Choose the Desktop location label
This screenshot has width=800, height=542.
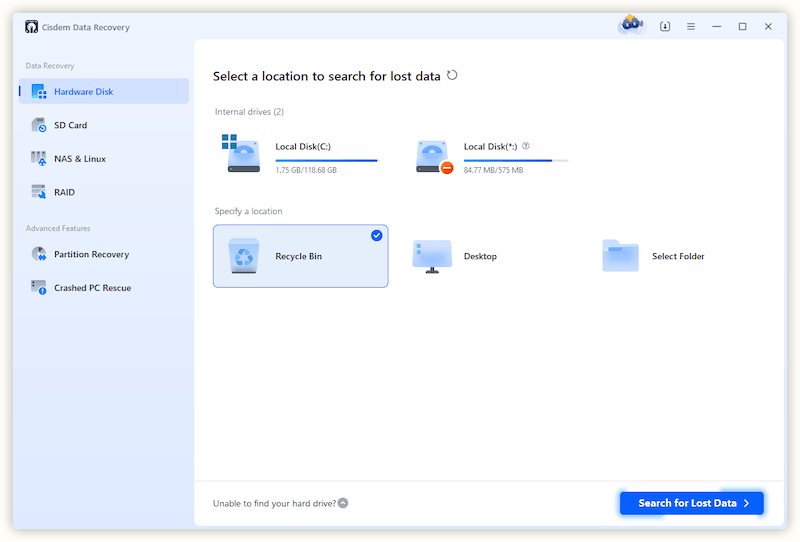[480, 256]
